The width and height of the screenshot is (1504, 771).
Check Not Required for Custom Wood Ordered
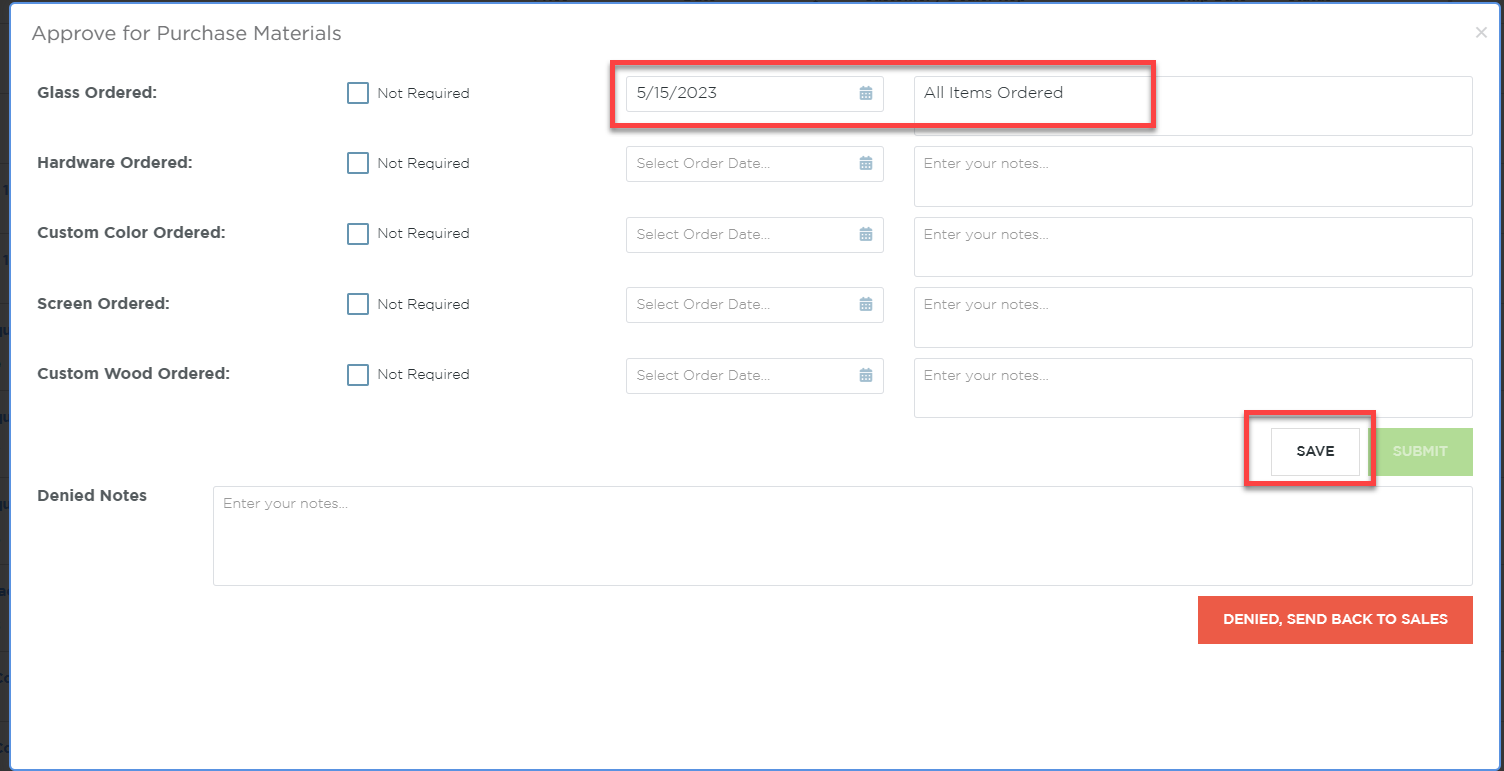[358, 375]
